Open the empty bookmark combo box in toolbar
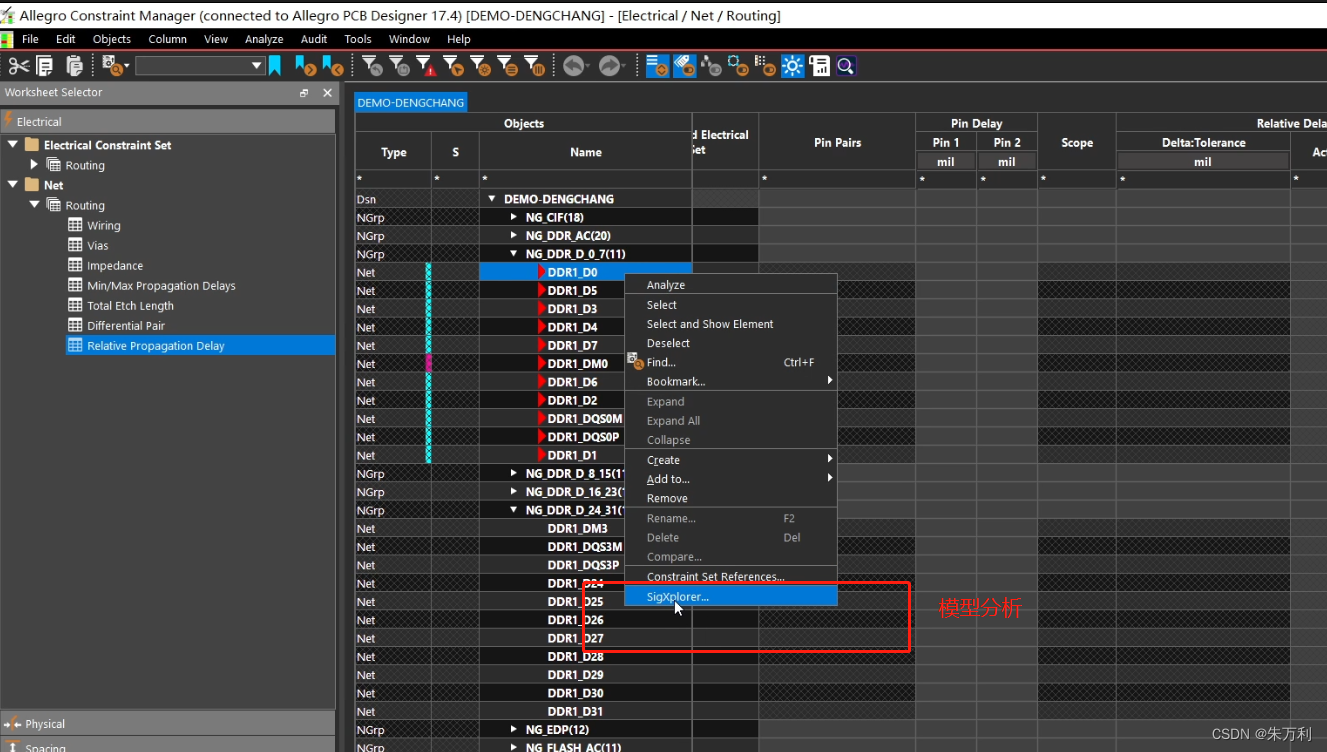Image resolution: width=1327 pixels, height=752 pixels. click(x=200, y=66)
